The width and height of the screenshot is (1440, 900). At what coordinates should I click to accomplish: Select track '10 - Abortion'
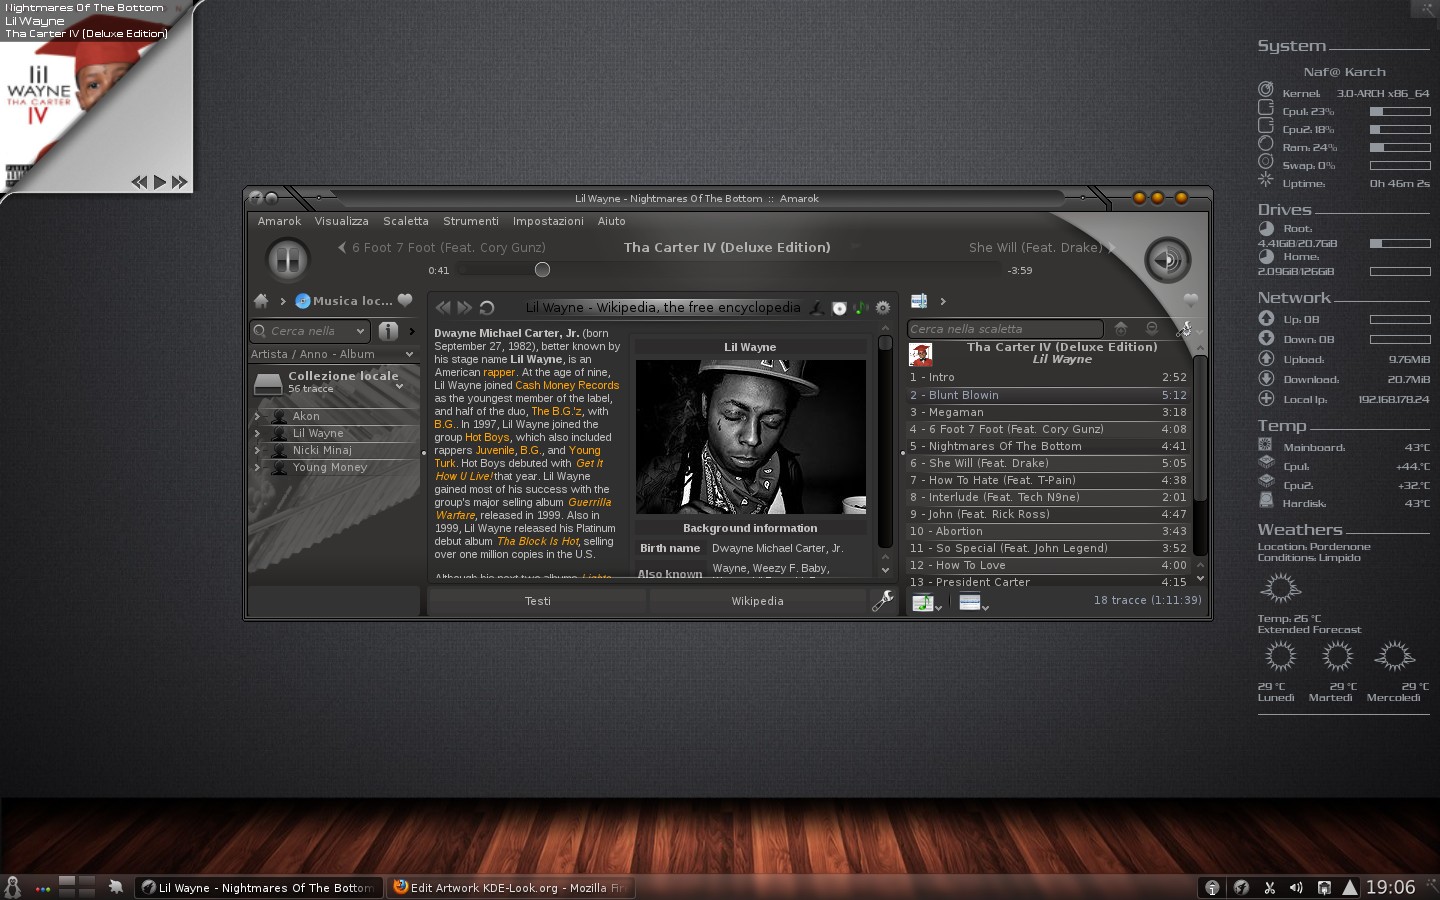tap(1048, 531)
